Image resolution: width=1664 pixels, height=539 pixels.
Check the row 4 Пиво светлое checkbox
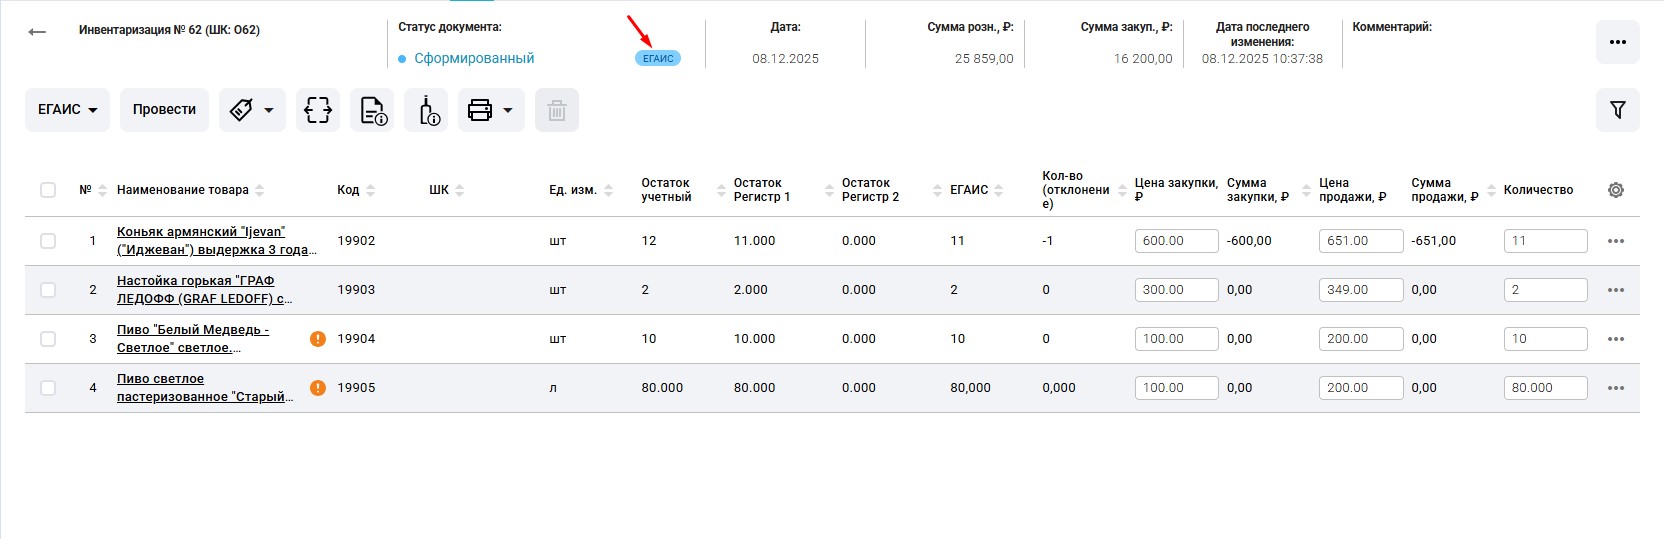(48, 388)
